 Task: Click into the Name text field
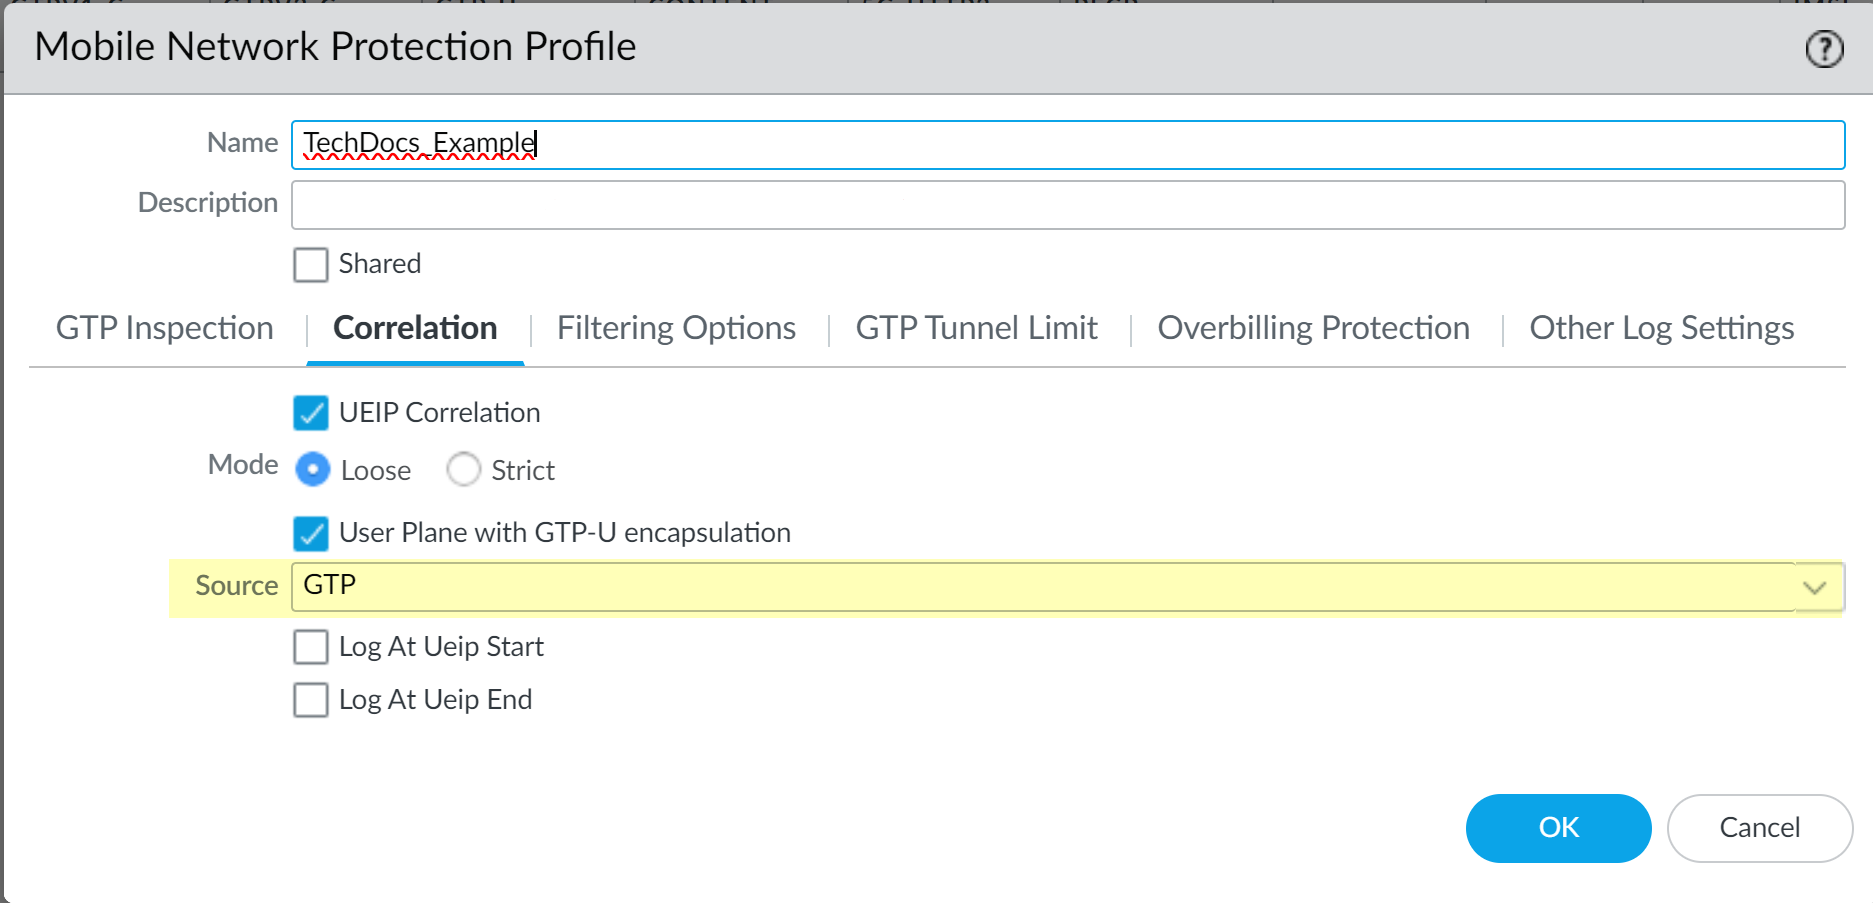(1067, 145)
